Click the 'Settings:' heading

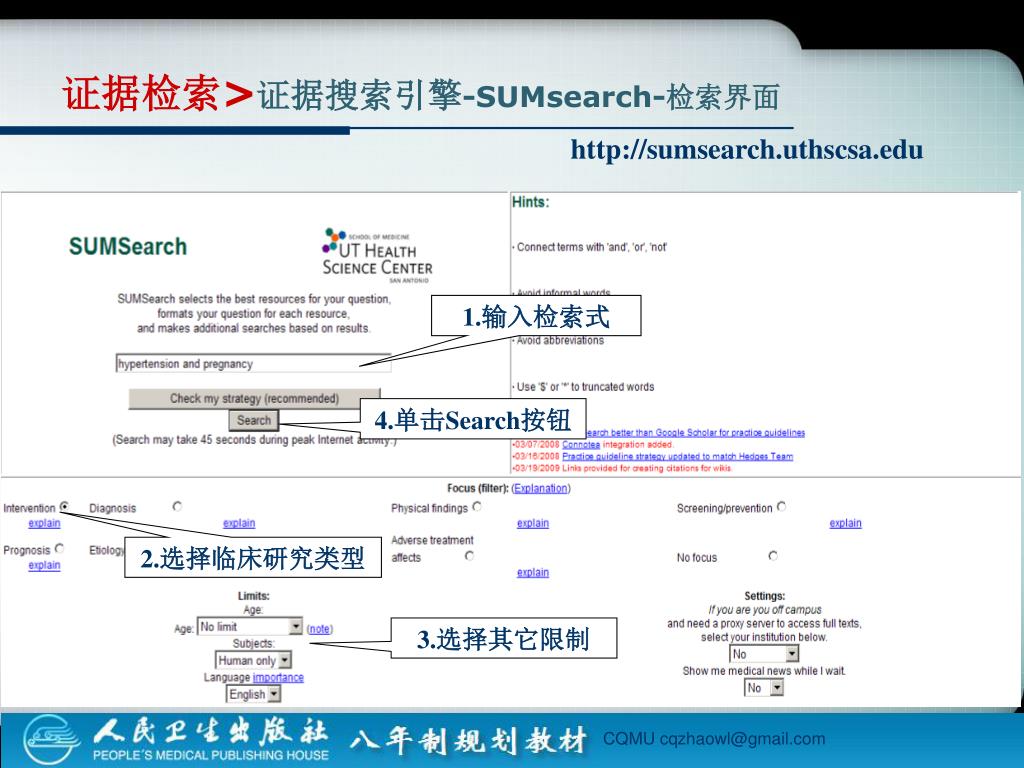[765, 596]
